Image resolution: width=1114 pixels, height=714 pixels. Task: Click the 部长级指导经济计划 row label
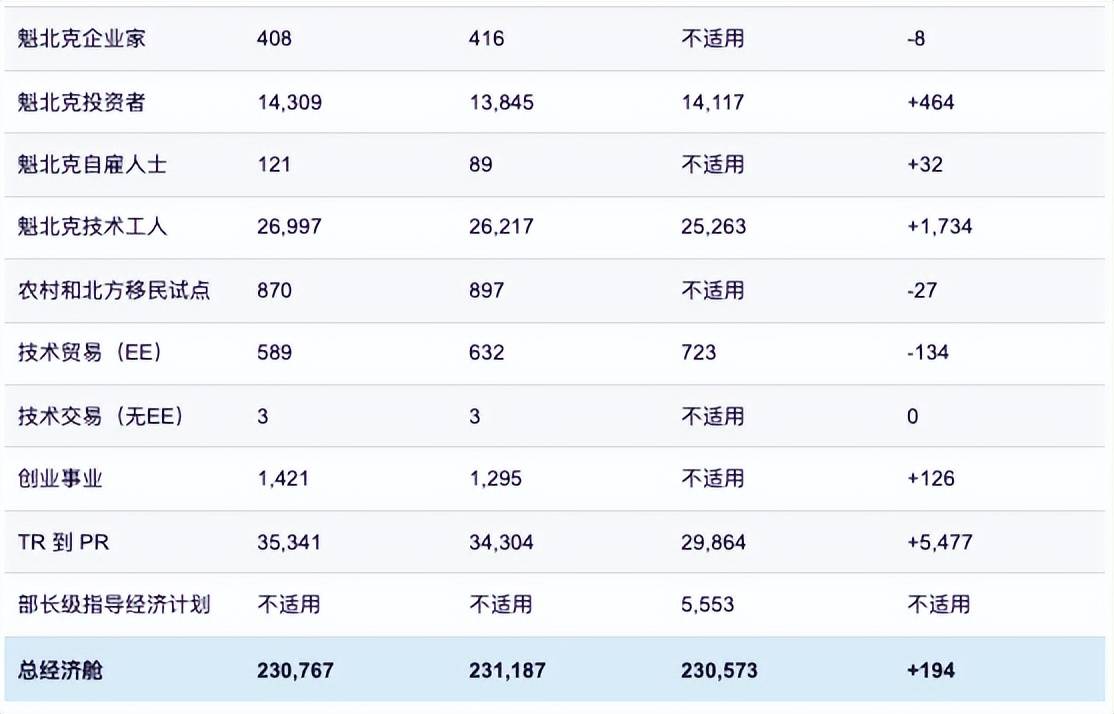click(x=114, y=605)
